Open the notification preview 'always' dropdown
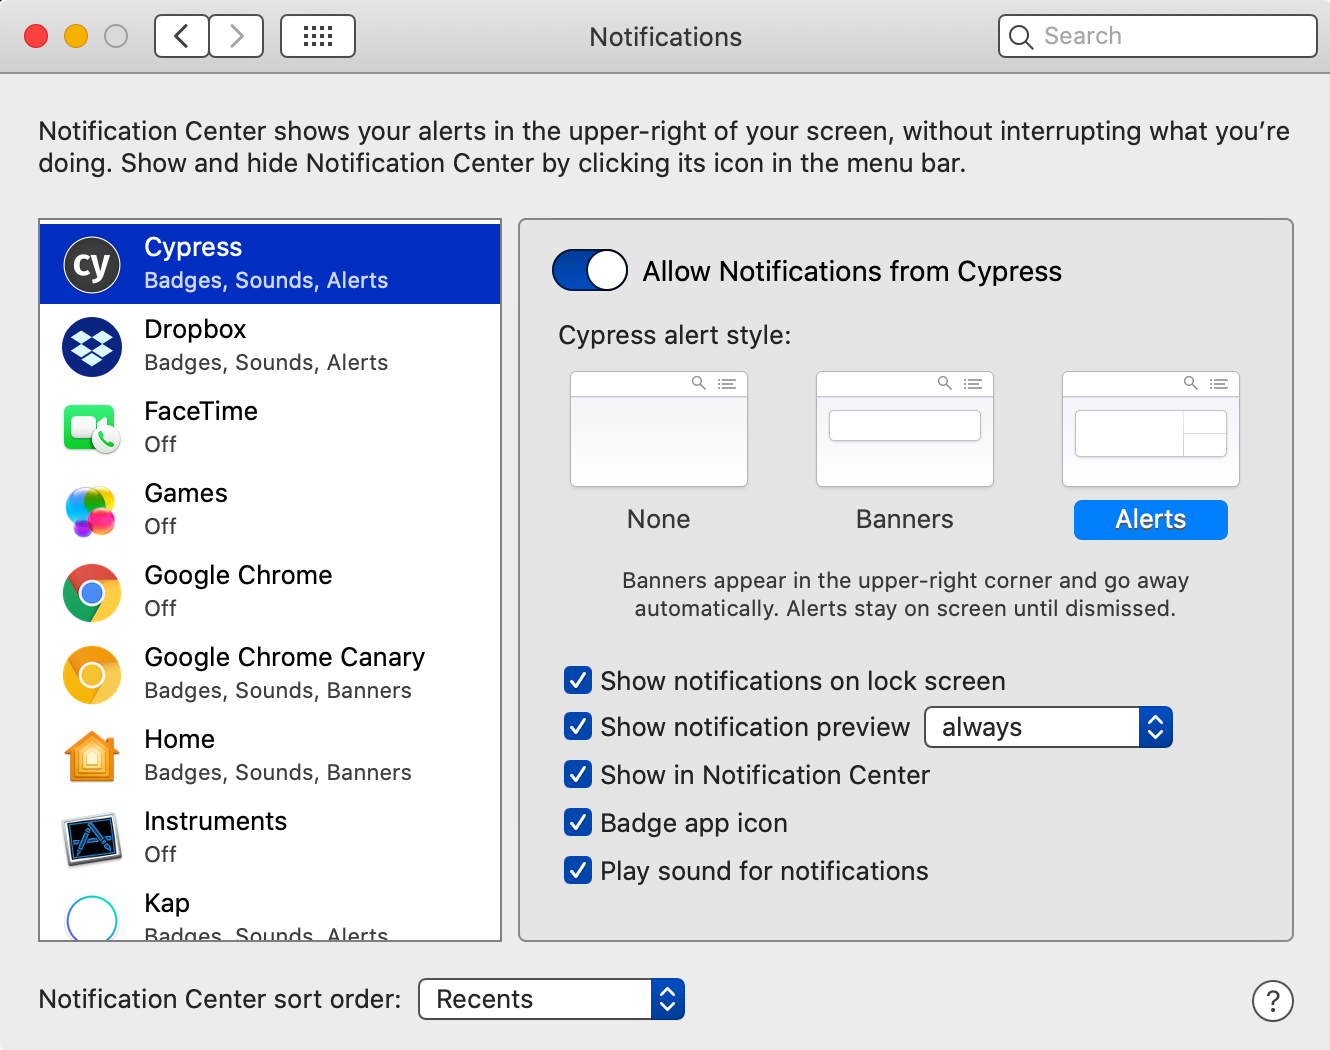The height and width of the screenshot is (1050, 1330). 1048,727
